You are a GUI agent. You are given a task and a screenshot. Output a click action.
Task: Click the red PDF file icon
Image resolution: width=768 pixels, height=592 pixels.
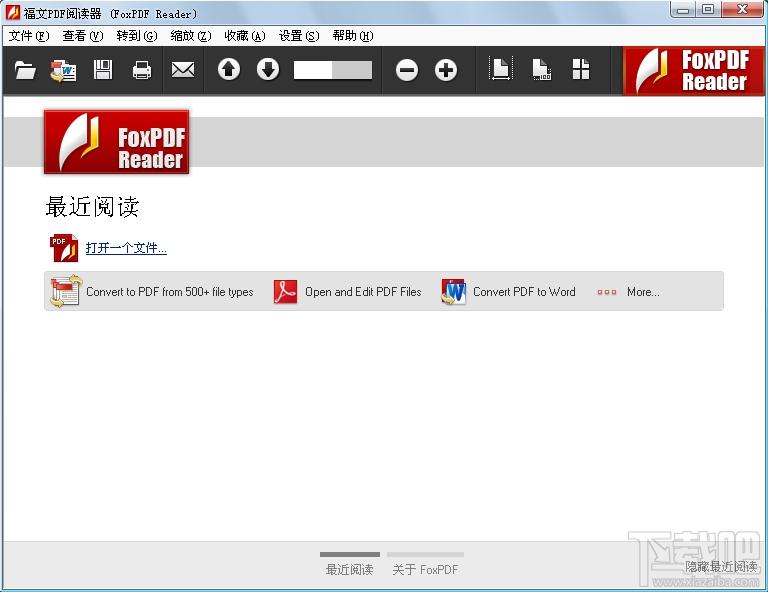[64, 248]
